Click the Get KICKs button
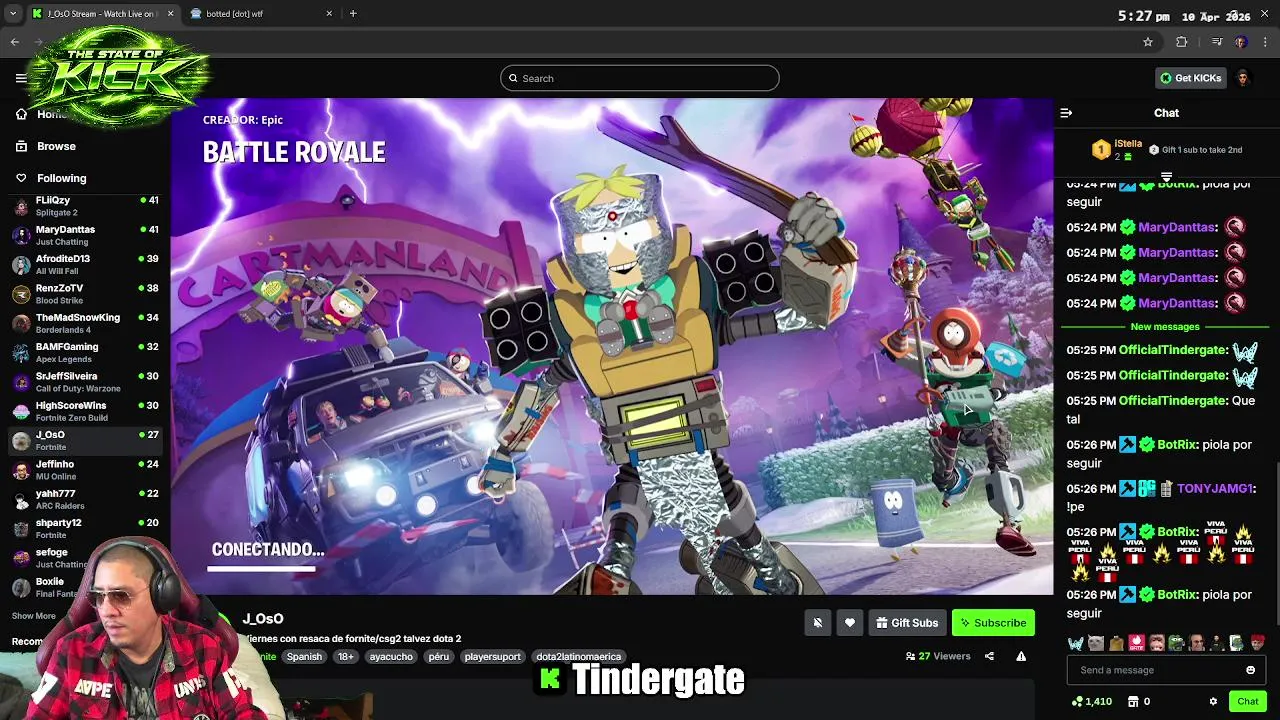The width and height of the screenshot is (1280, 720). 1191,78
